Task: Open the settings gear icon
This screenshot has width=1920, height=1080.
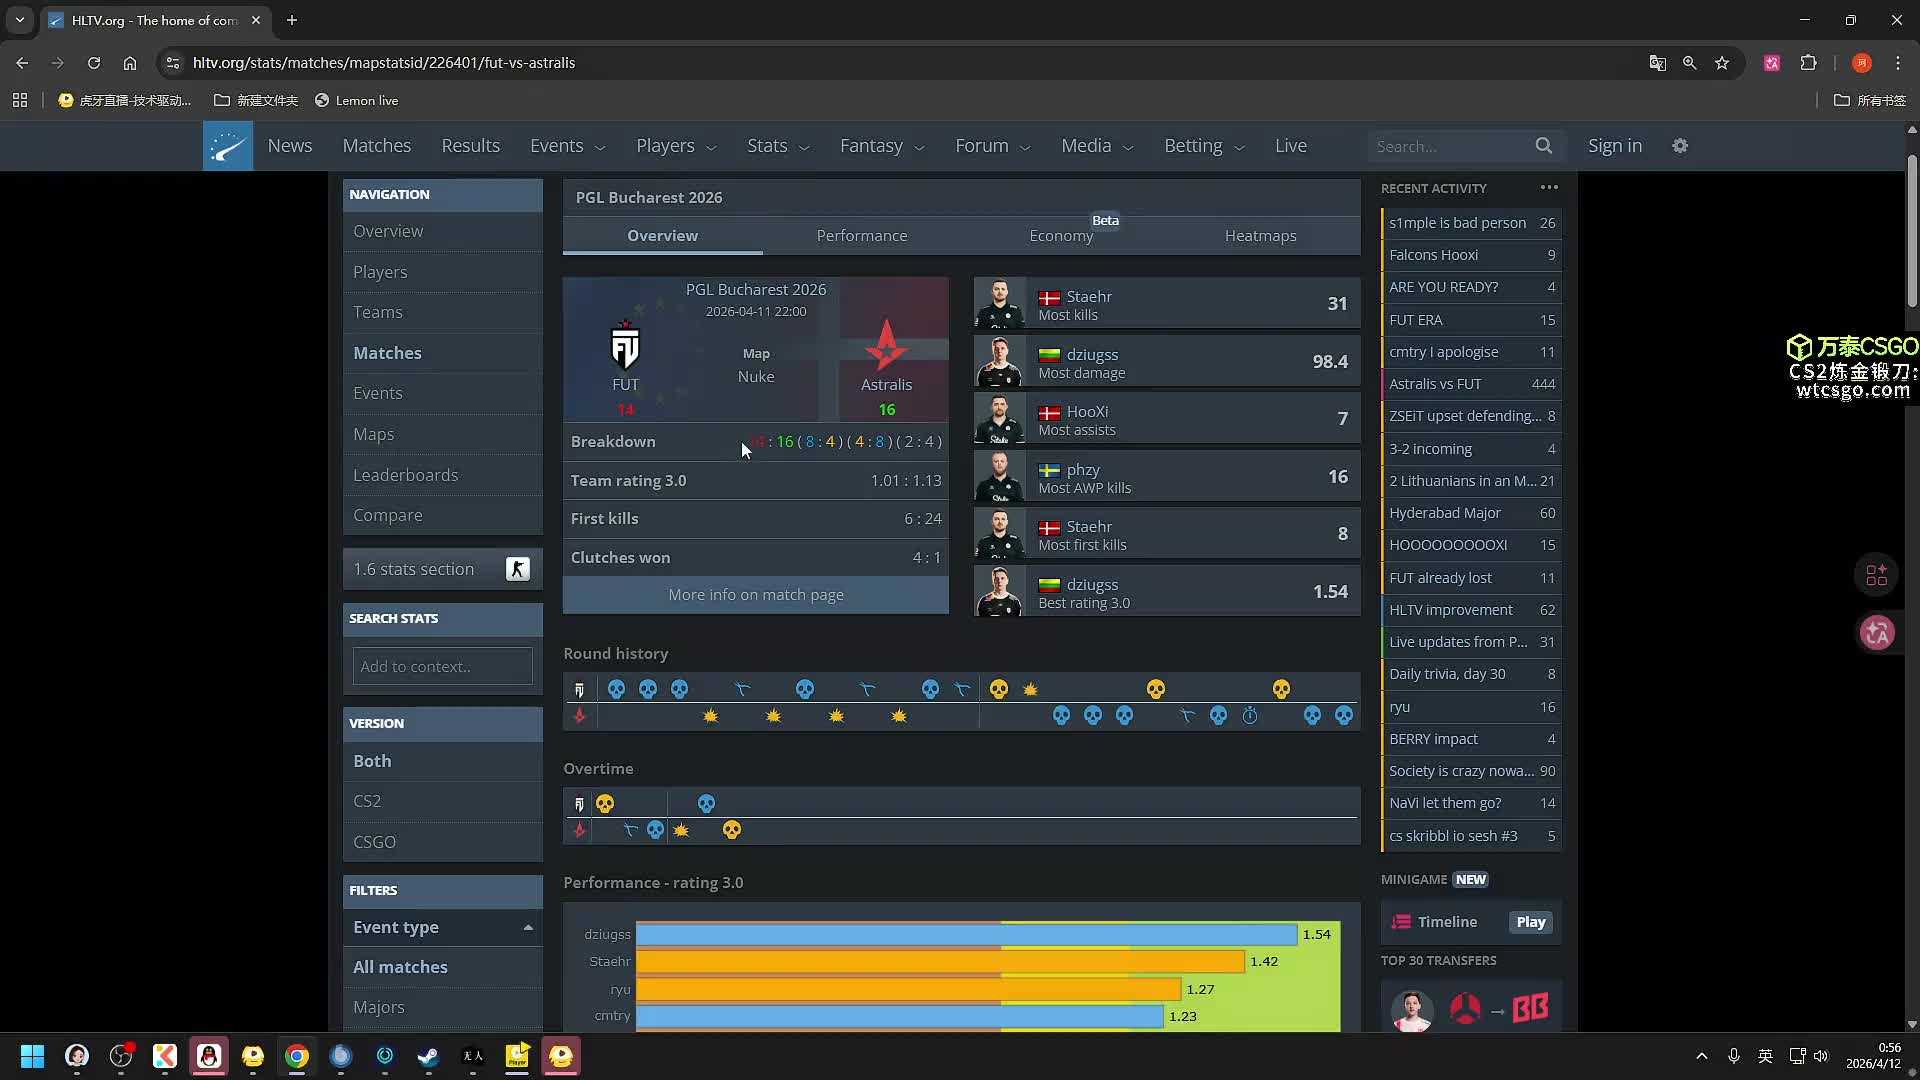Action: click(1680, 146)
